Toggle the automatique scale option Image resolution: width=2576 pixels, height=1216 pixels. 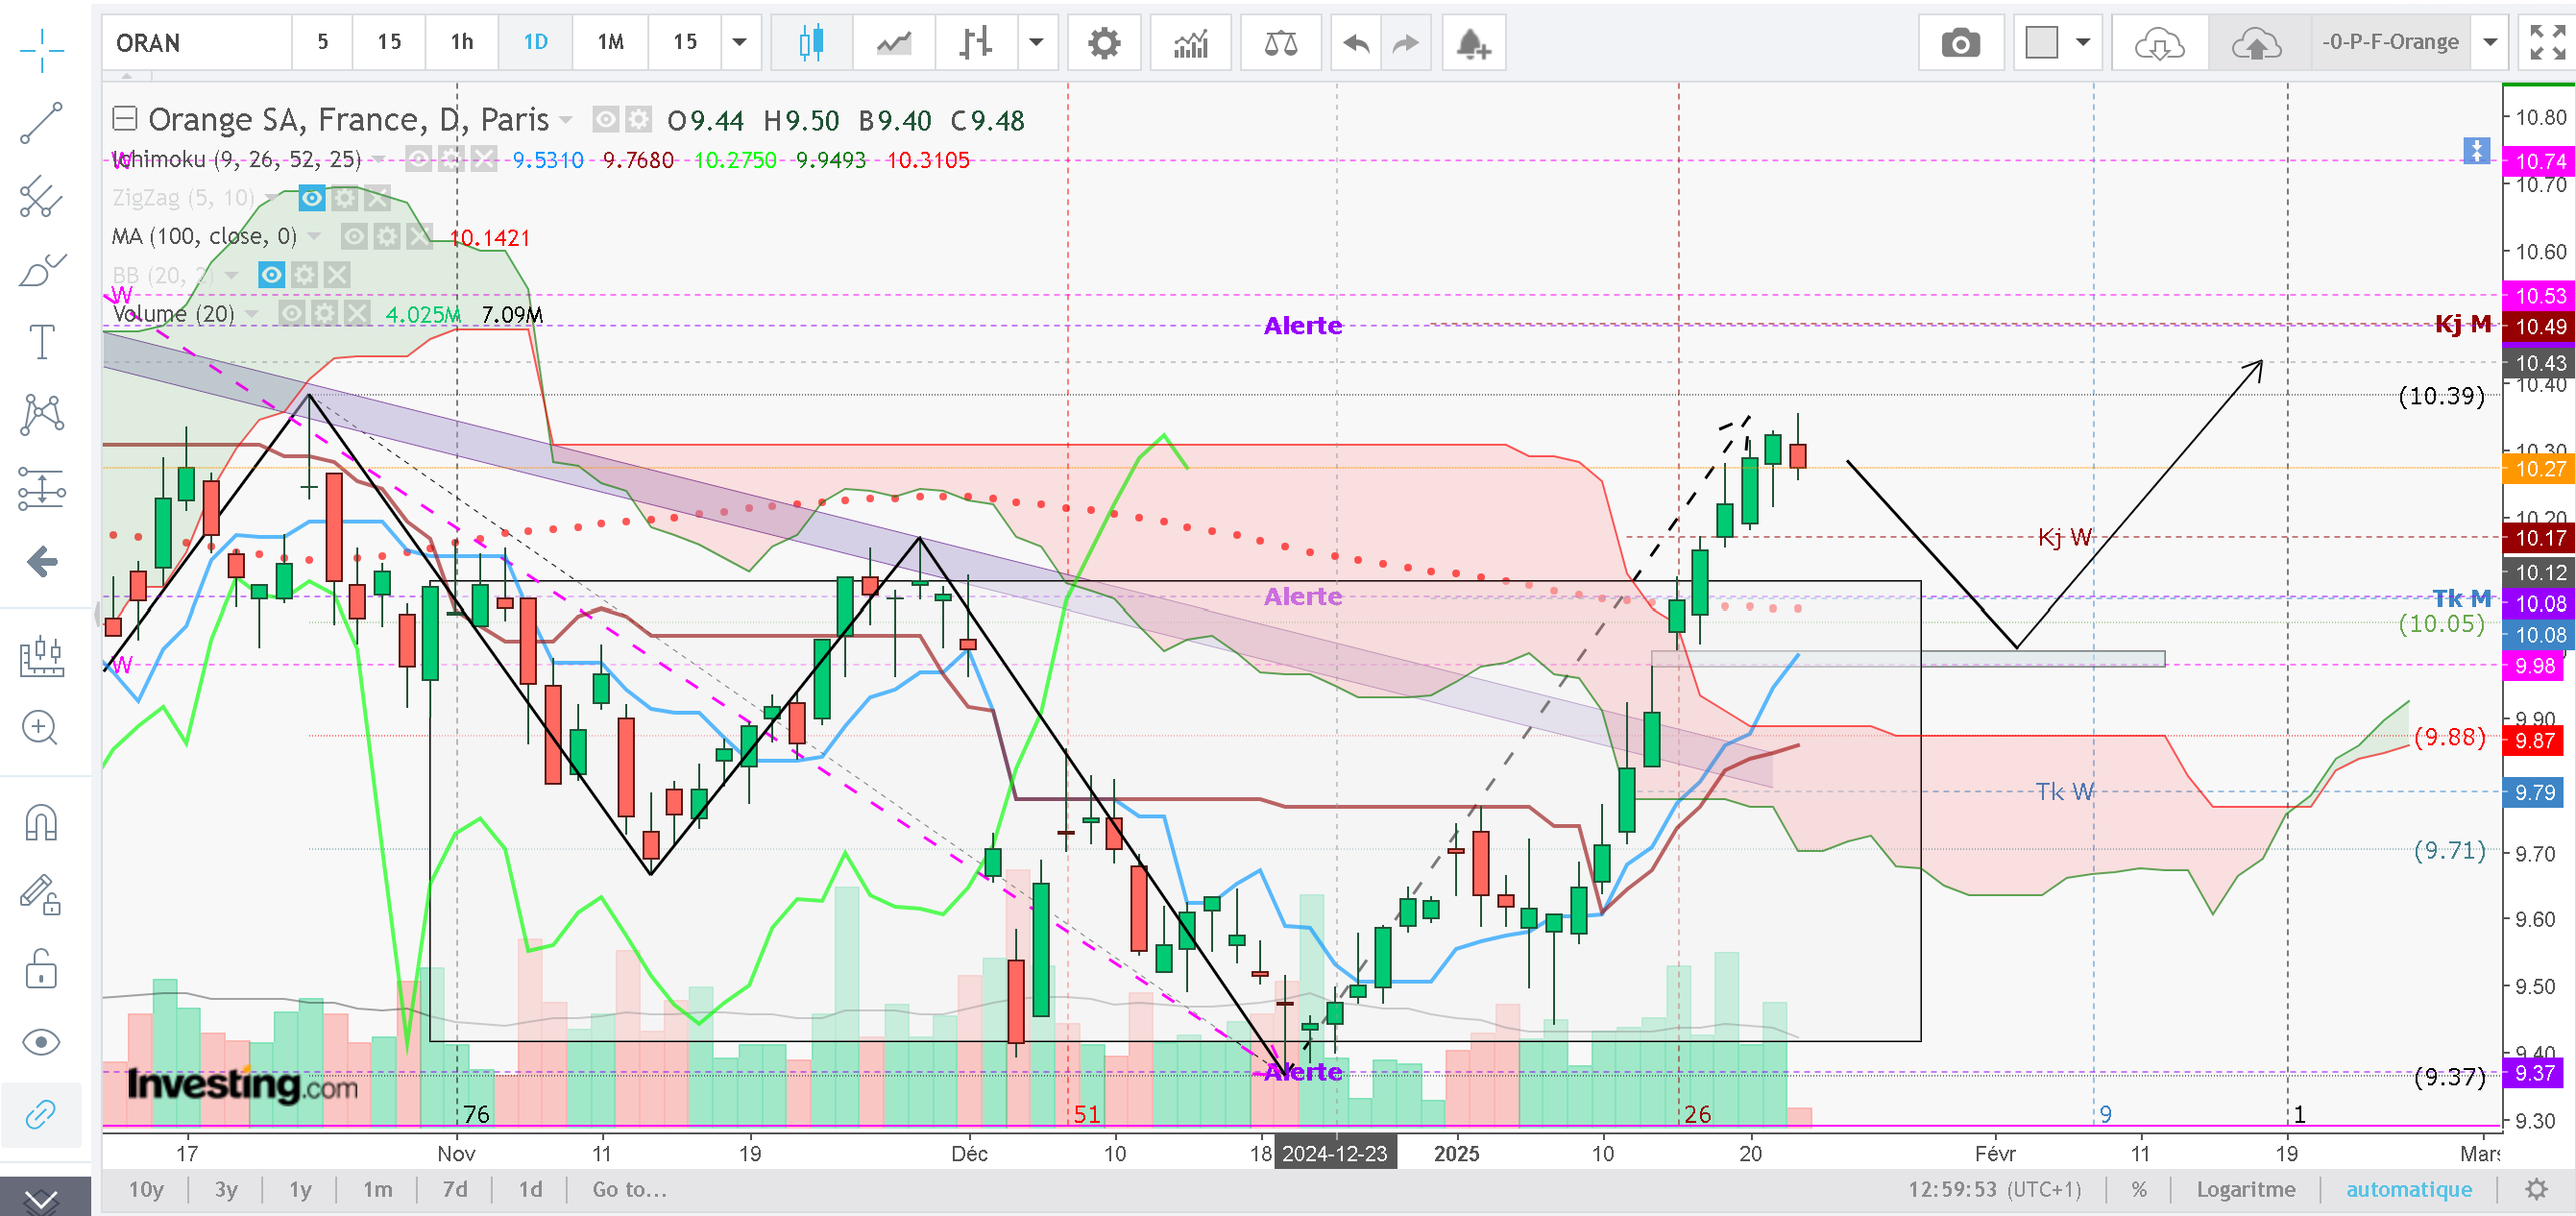point(2408,1189)
